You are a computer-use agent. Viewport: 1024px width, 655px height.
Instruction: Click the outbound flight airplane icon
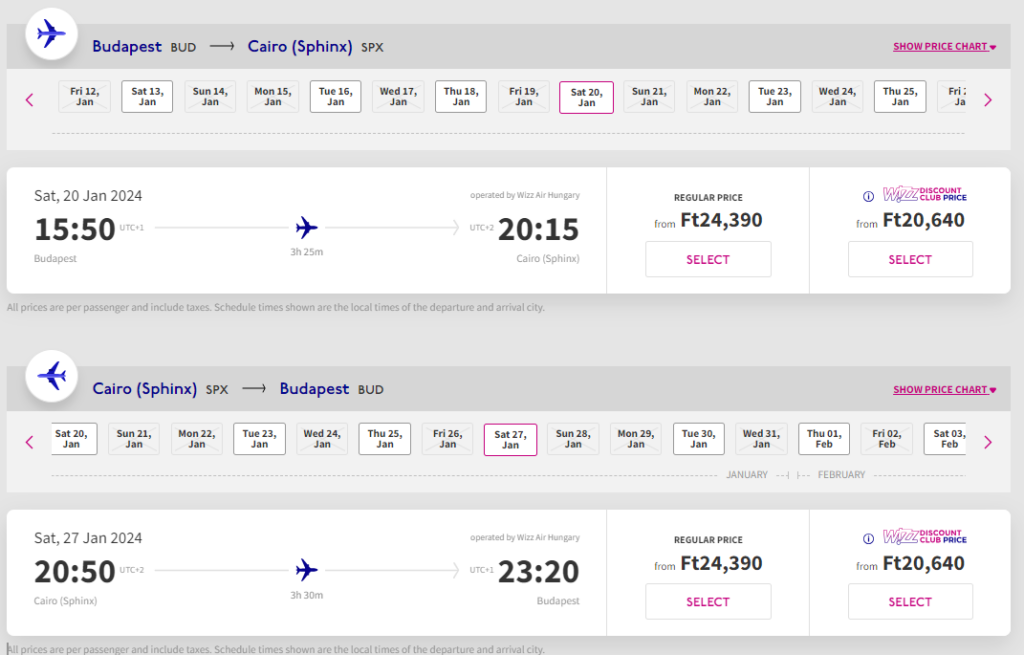coord(50,34)
